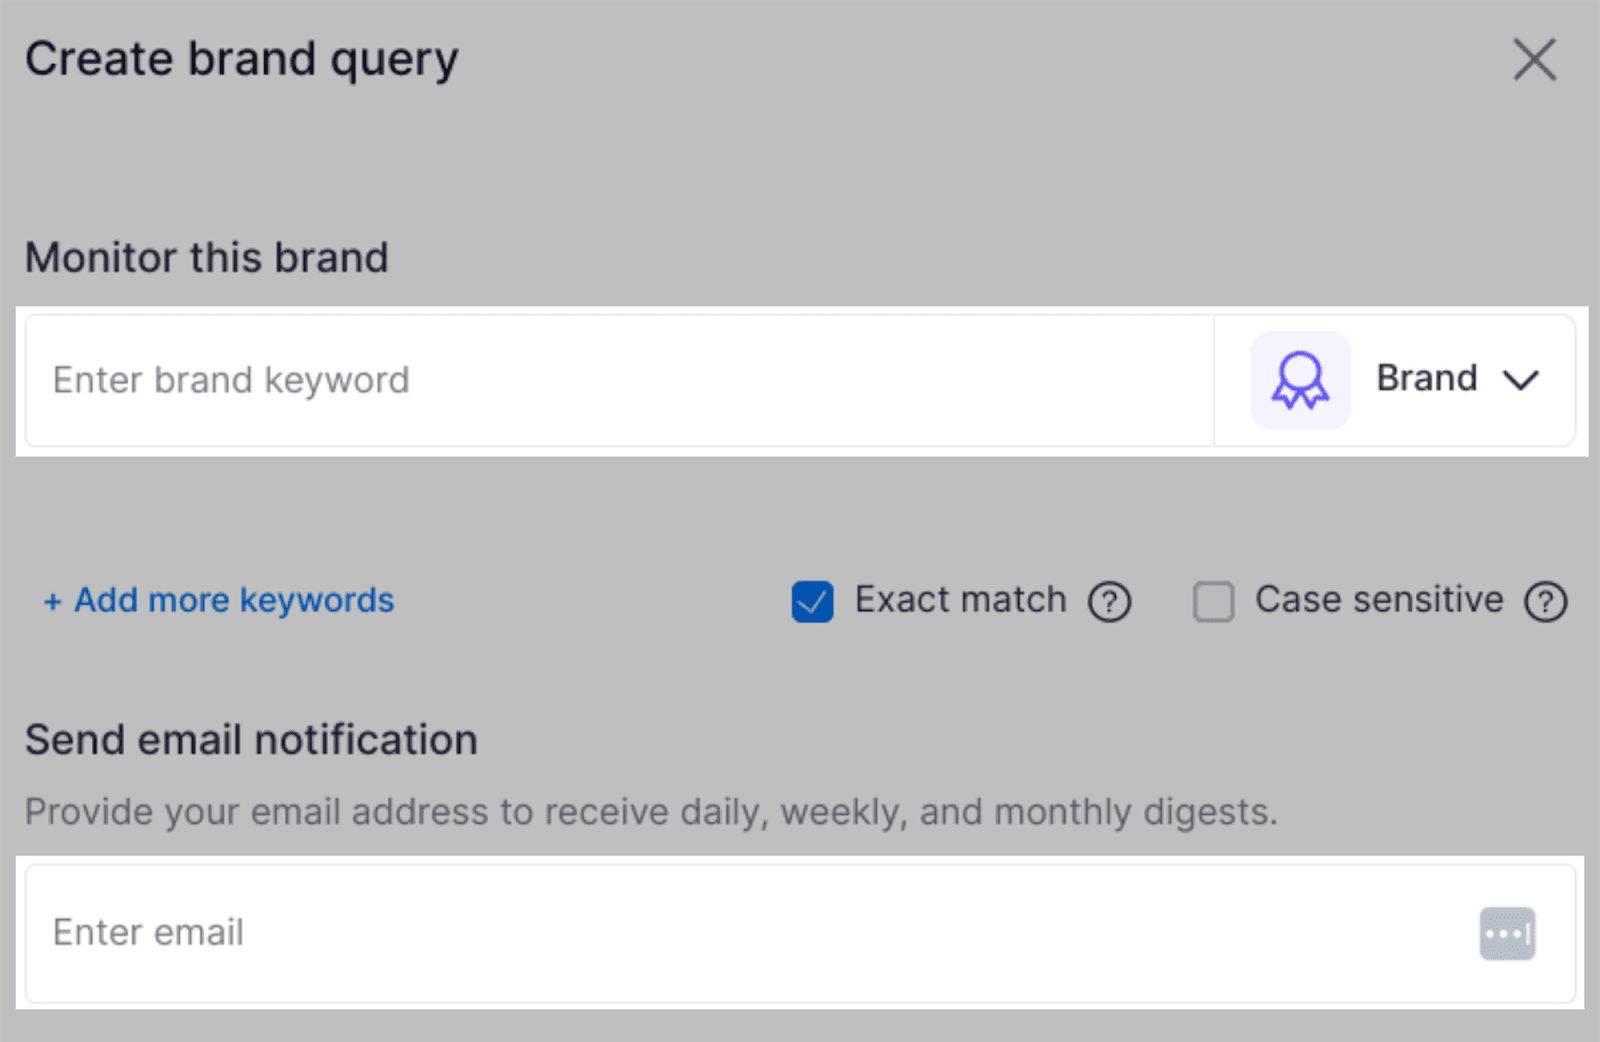Click the autofill icon in the email field

click(1508, 933)
